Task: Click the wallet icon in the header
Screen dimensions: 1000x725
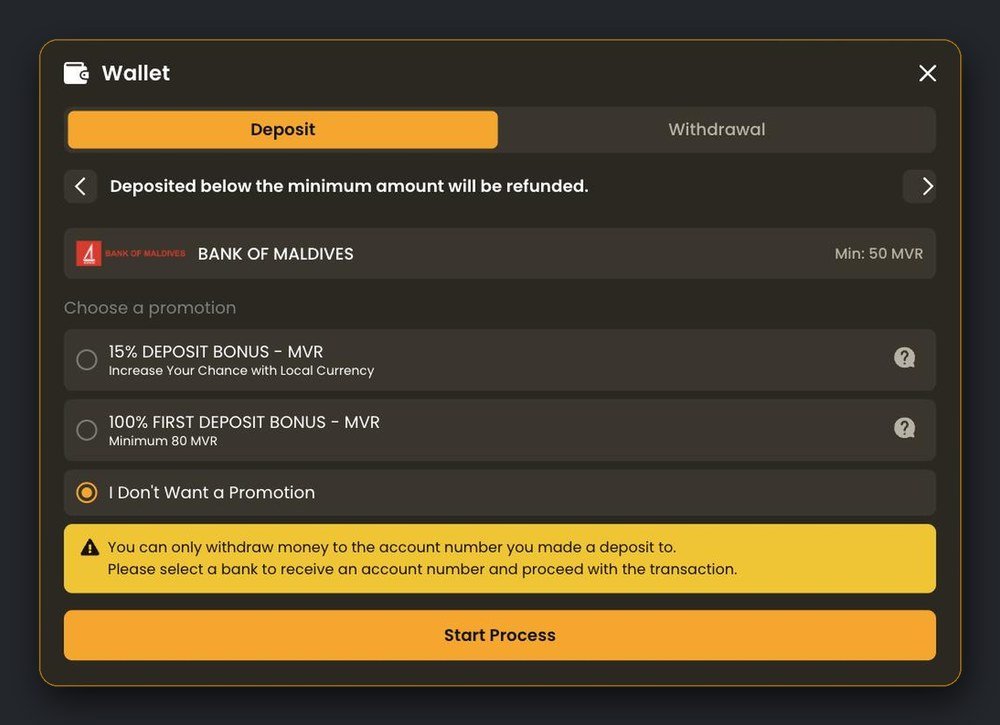Action: coord(76,73)
